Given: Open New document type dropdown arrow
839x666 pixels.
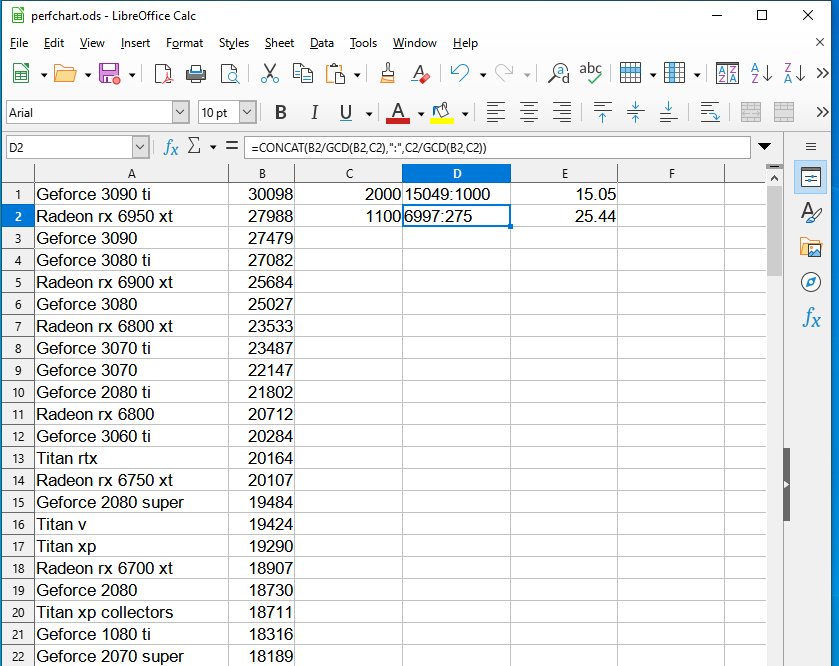Looking at the screenshot, I should click(44, 75).
